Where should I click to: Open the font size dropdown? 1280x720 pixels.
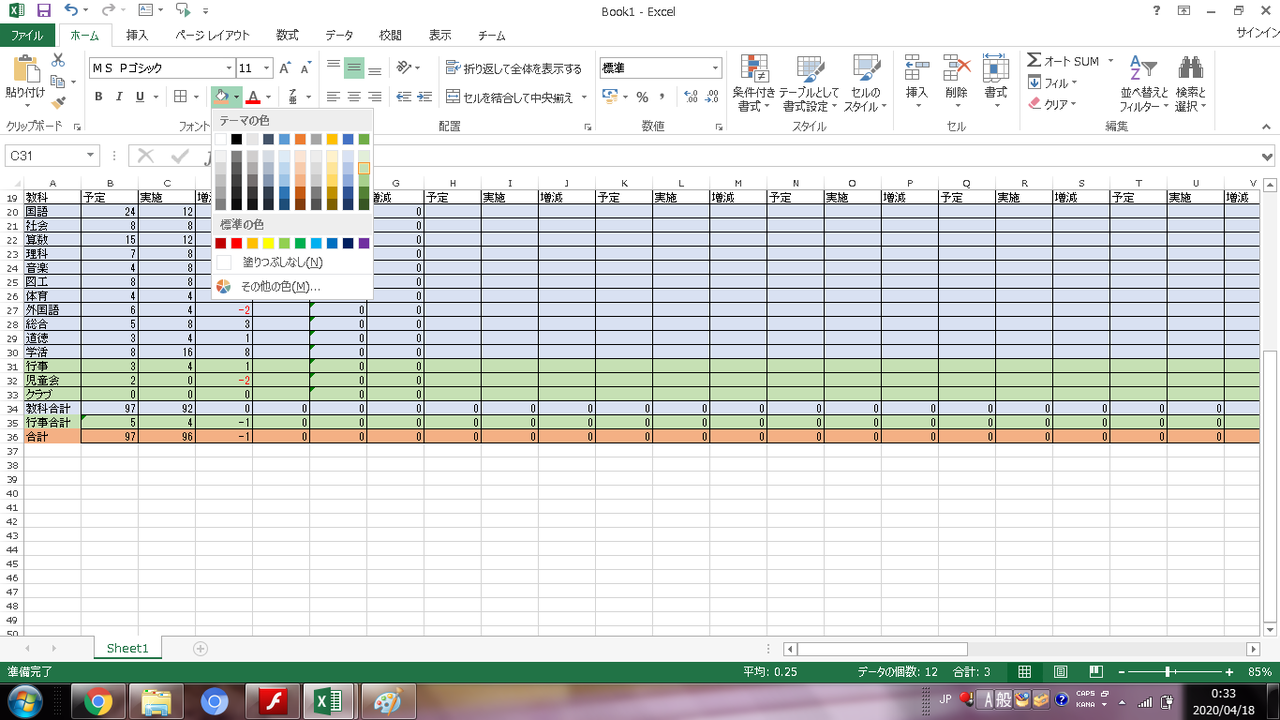tap(267, 68)
